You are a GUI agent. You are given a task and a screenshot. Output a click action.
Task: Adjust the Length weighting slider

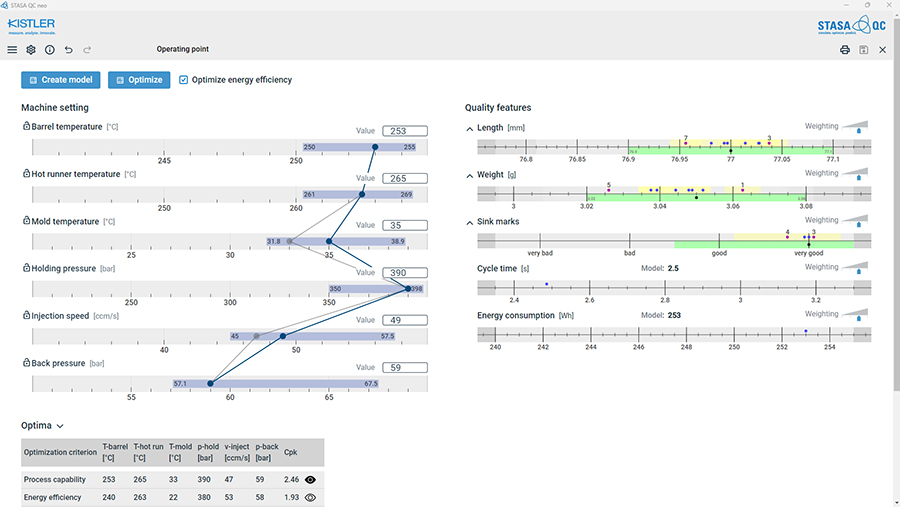pyautogui.click(x=857, y=129)
